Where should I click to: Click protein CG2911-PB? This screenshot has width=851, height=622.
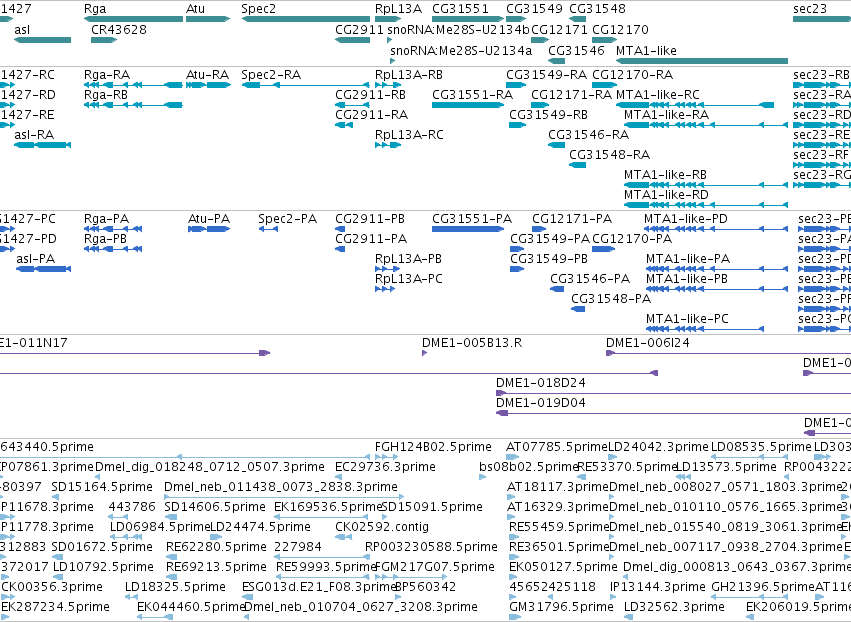(340, 229)
